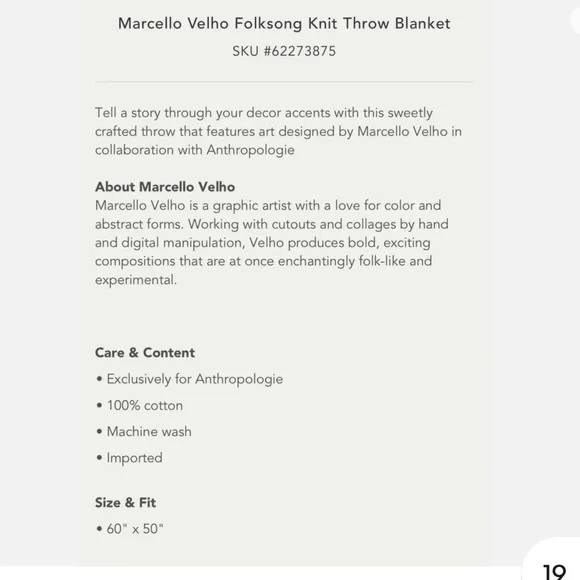Viewport: 580px width, 580px height.
Task: Click the word 'experimental.' ending the bio
Action: tap(136, 280)
